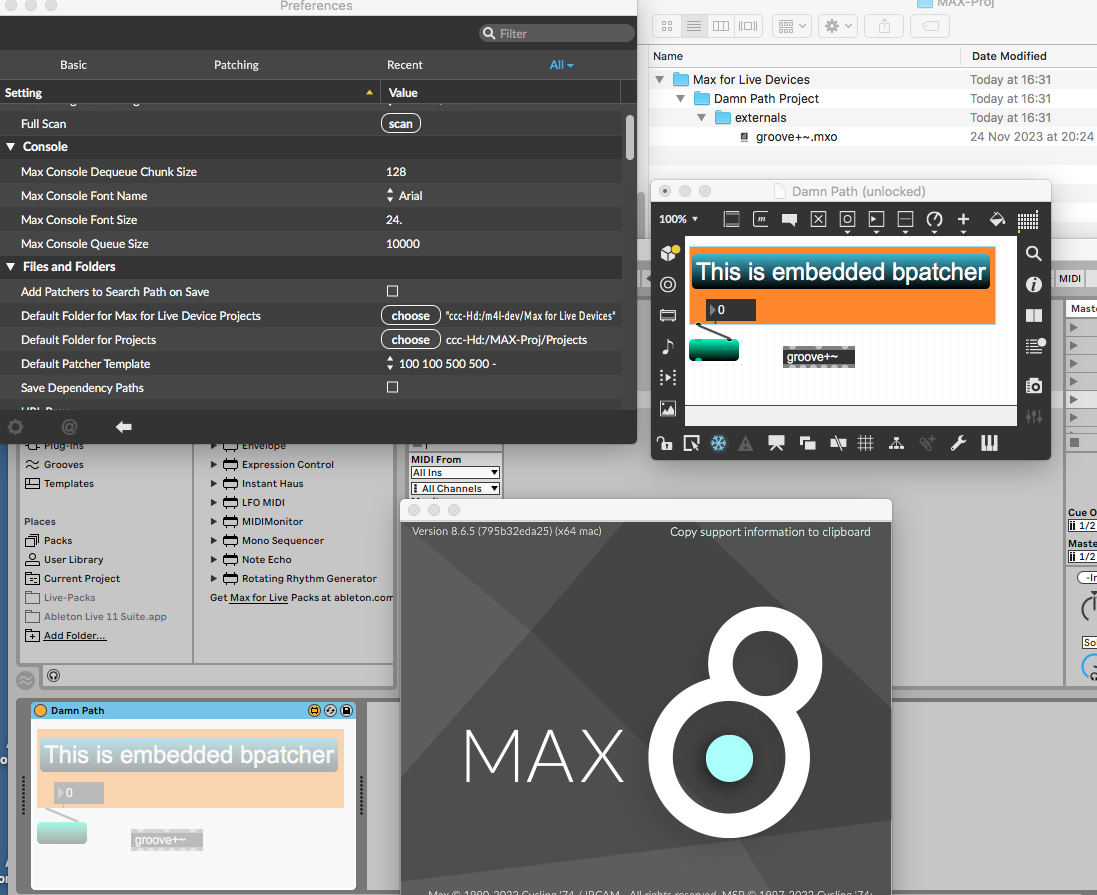The width and height of the screenshot is (1097, 895).
Task: Open the 100% zoom dropdown
Action: [x=678, y=219]
